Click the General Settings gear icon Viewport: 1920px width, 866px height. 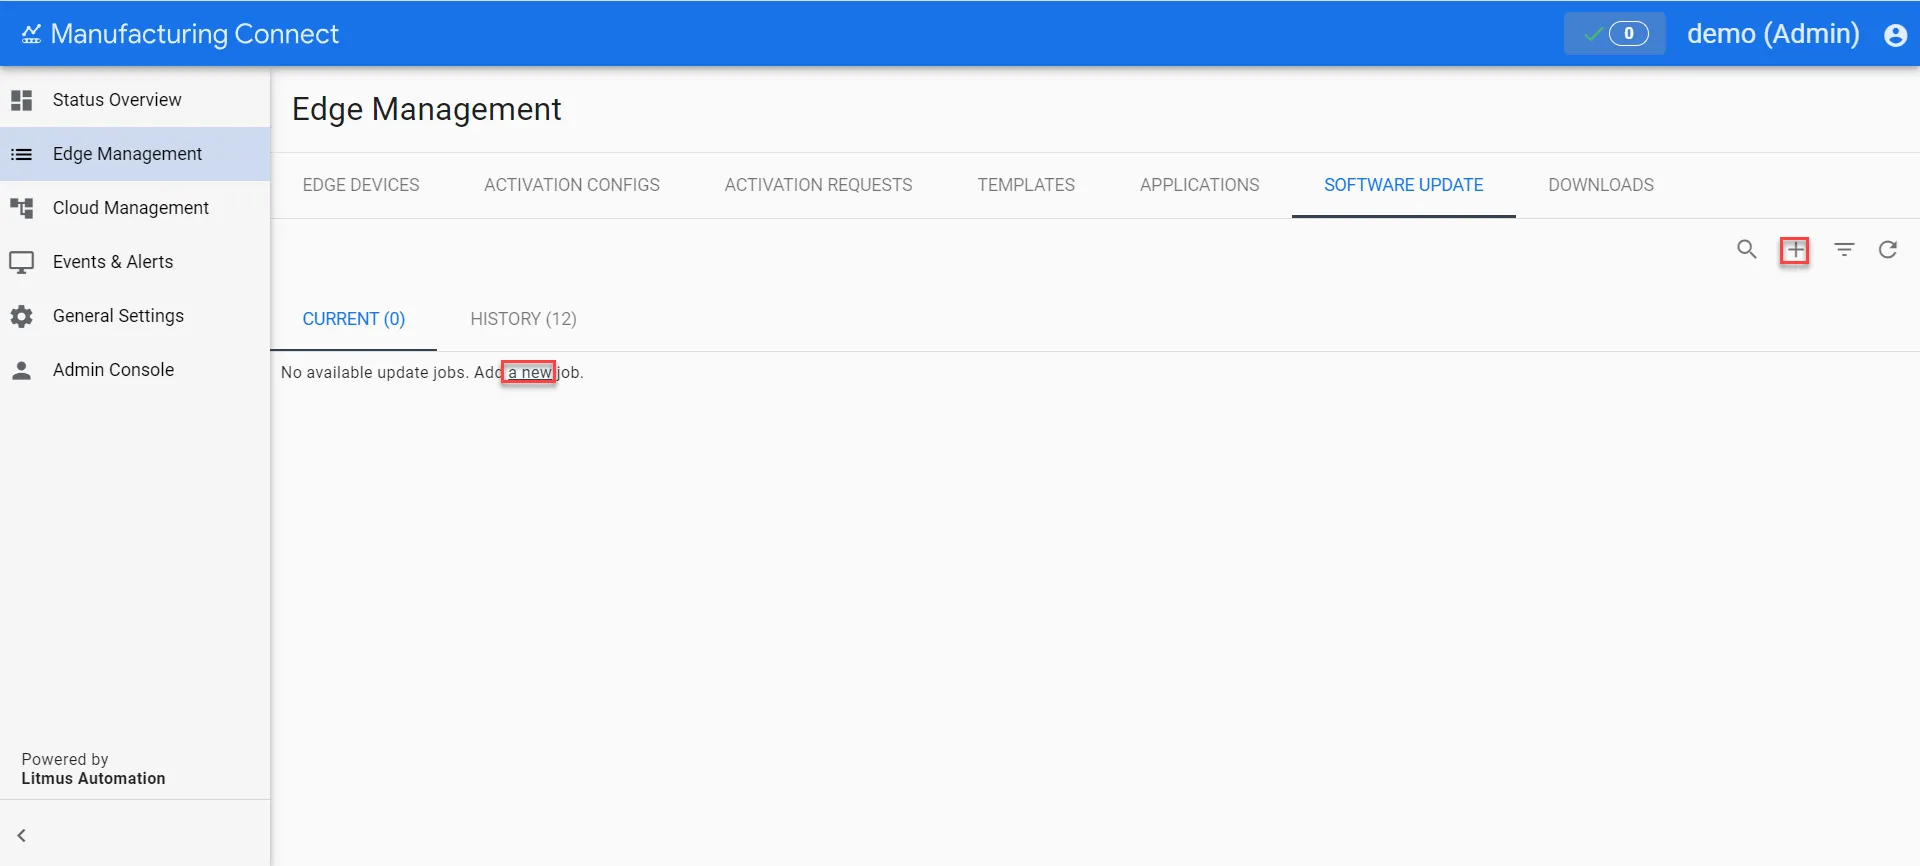[21, 316]
